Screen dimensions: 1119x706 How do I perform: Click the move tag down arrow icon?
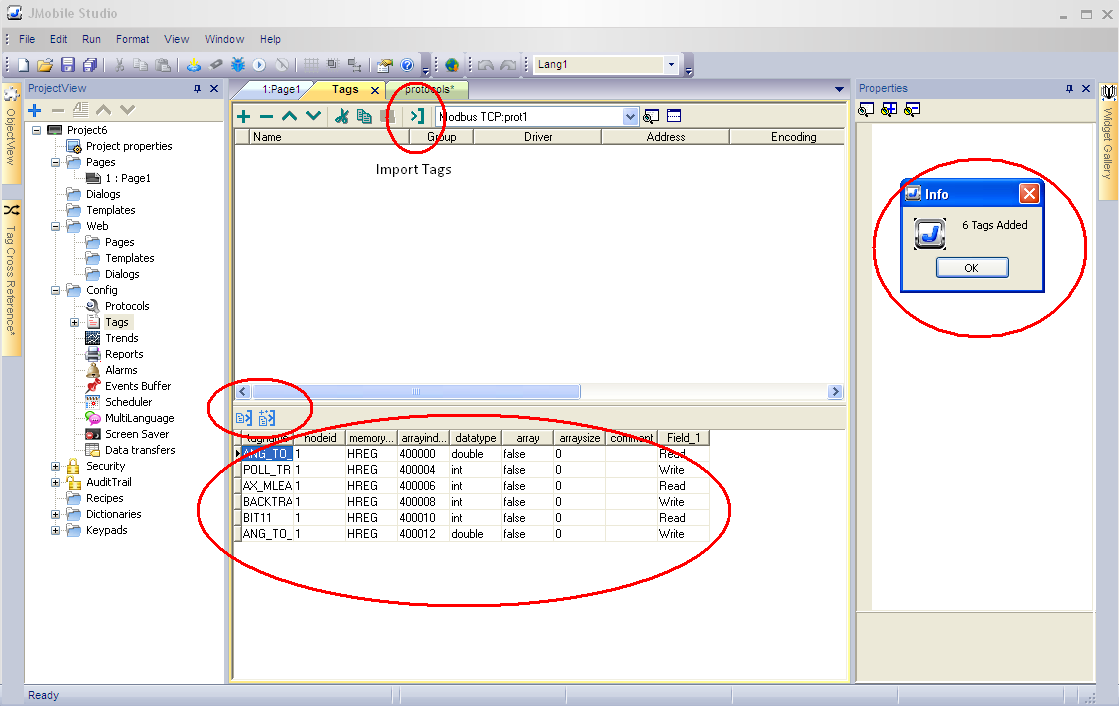pos(313,117)
